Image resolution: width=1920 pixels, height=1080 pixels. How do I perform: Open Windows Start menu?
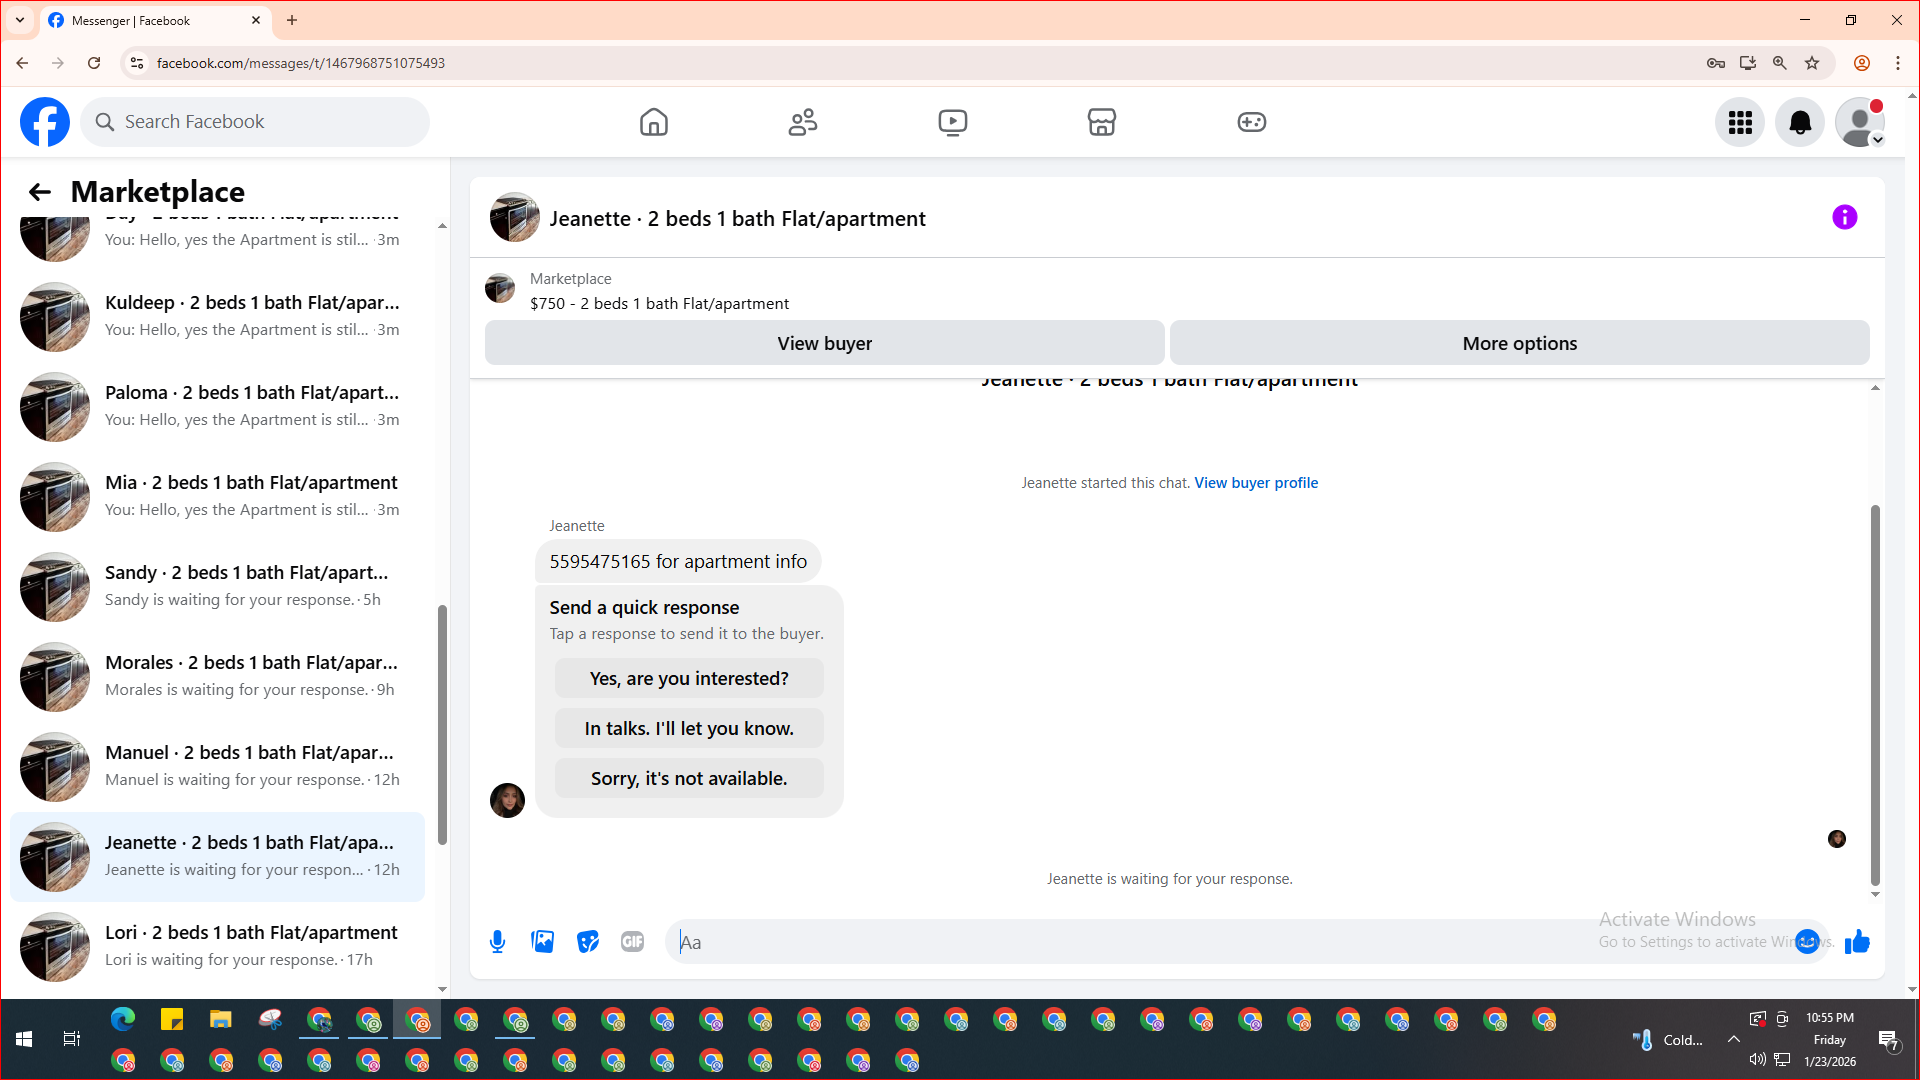24,1039
